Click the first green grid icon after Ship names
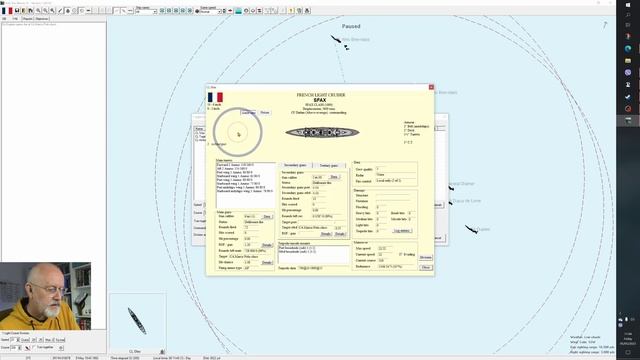The height and width of the screenshot is (360, 640). 162,11
